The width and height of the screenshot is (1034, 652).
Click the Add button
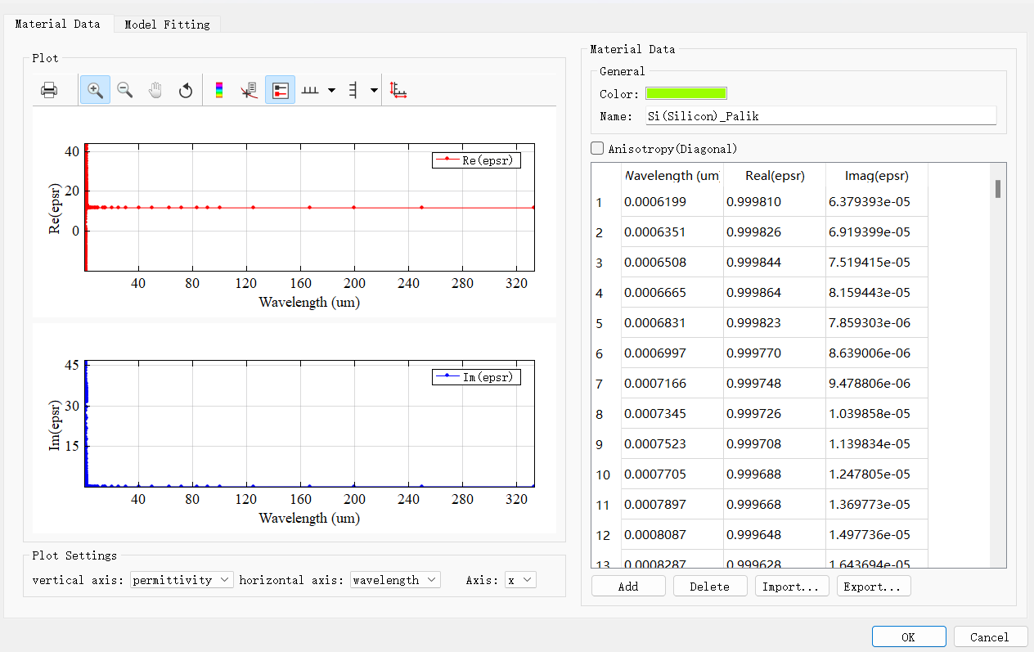pyautogui.click(x=628, y=586)
